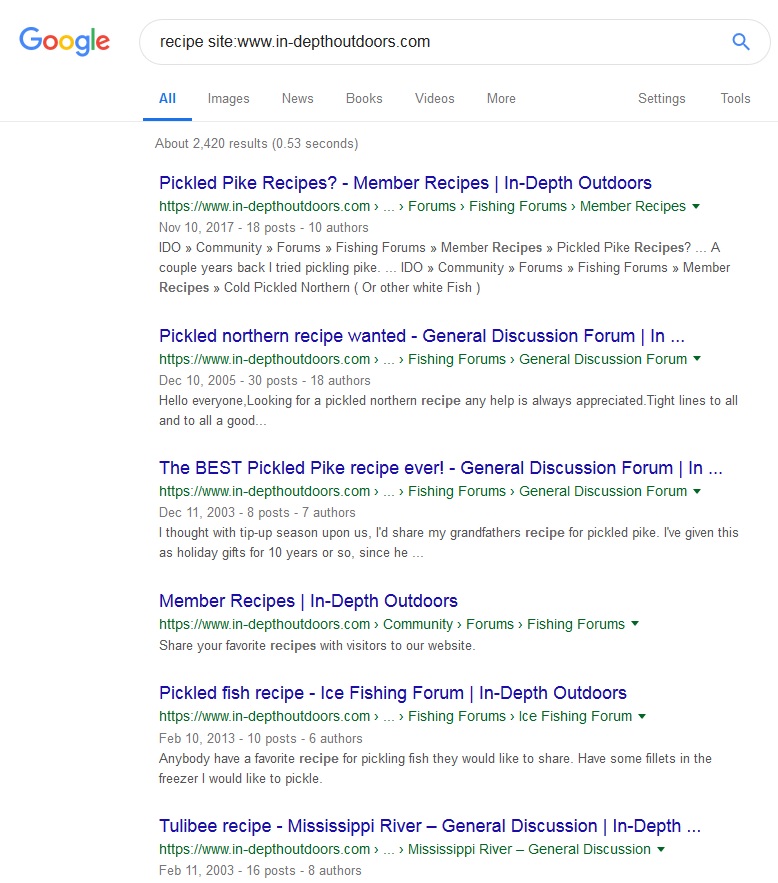Open Pickled northern recipe wanted result
778x883 pixels.
(x=422, y=336)
